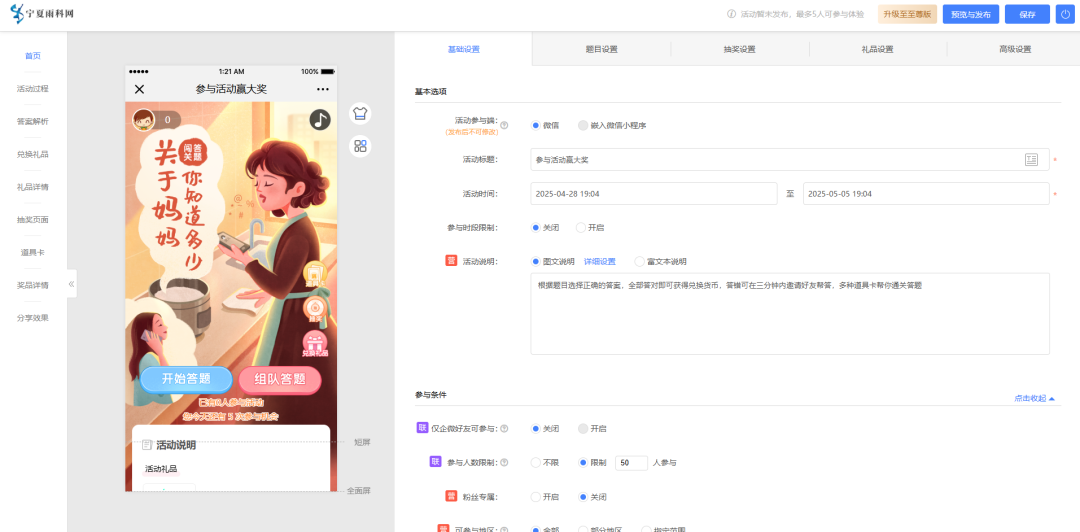The width and height of the screenshot is (1080, 532).
Task: Open 道具卡 in left sidebar
Action: [x=33, y=252]
